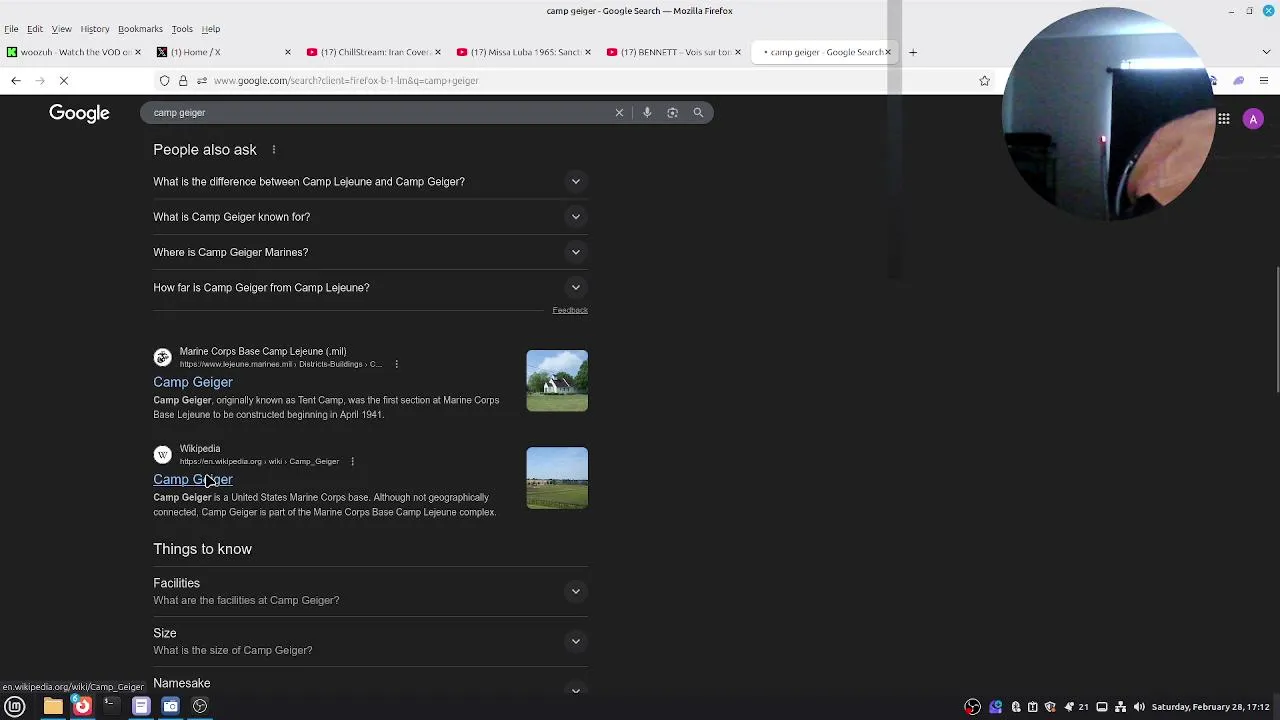The image size is (1280, 720).
Task: Click the padlock site info icon
Action: click(x=182, y=80)
